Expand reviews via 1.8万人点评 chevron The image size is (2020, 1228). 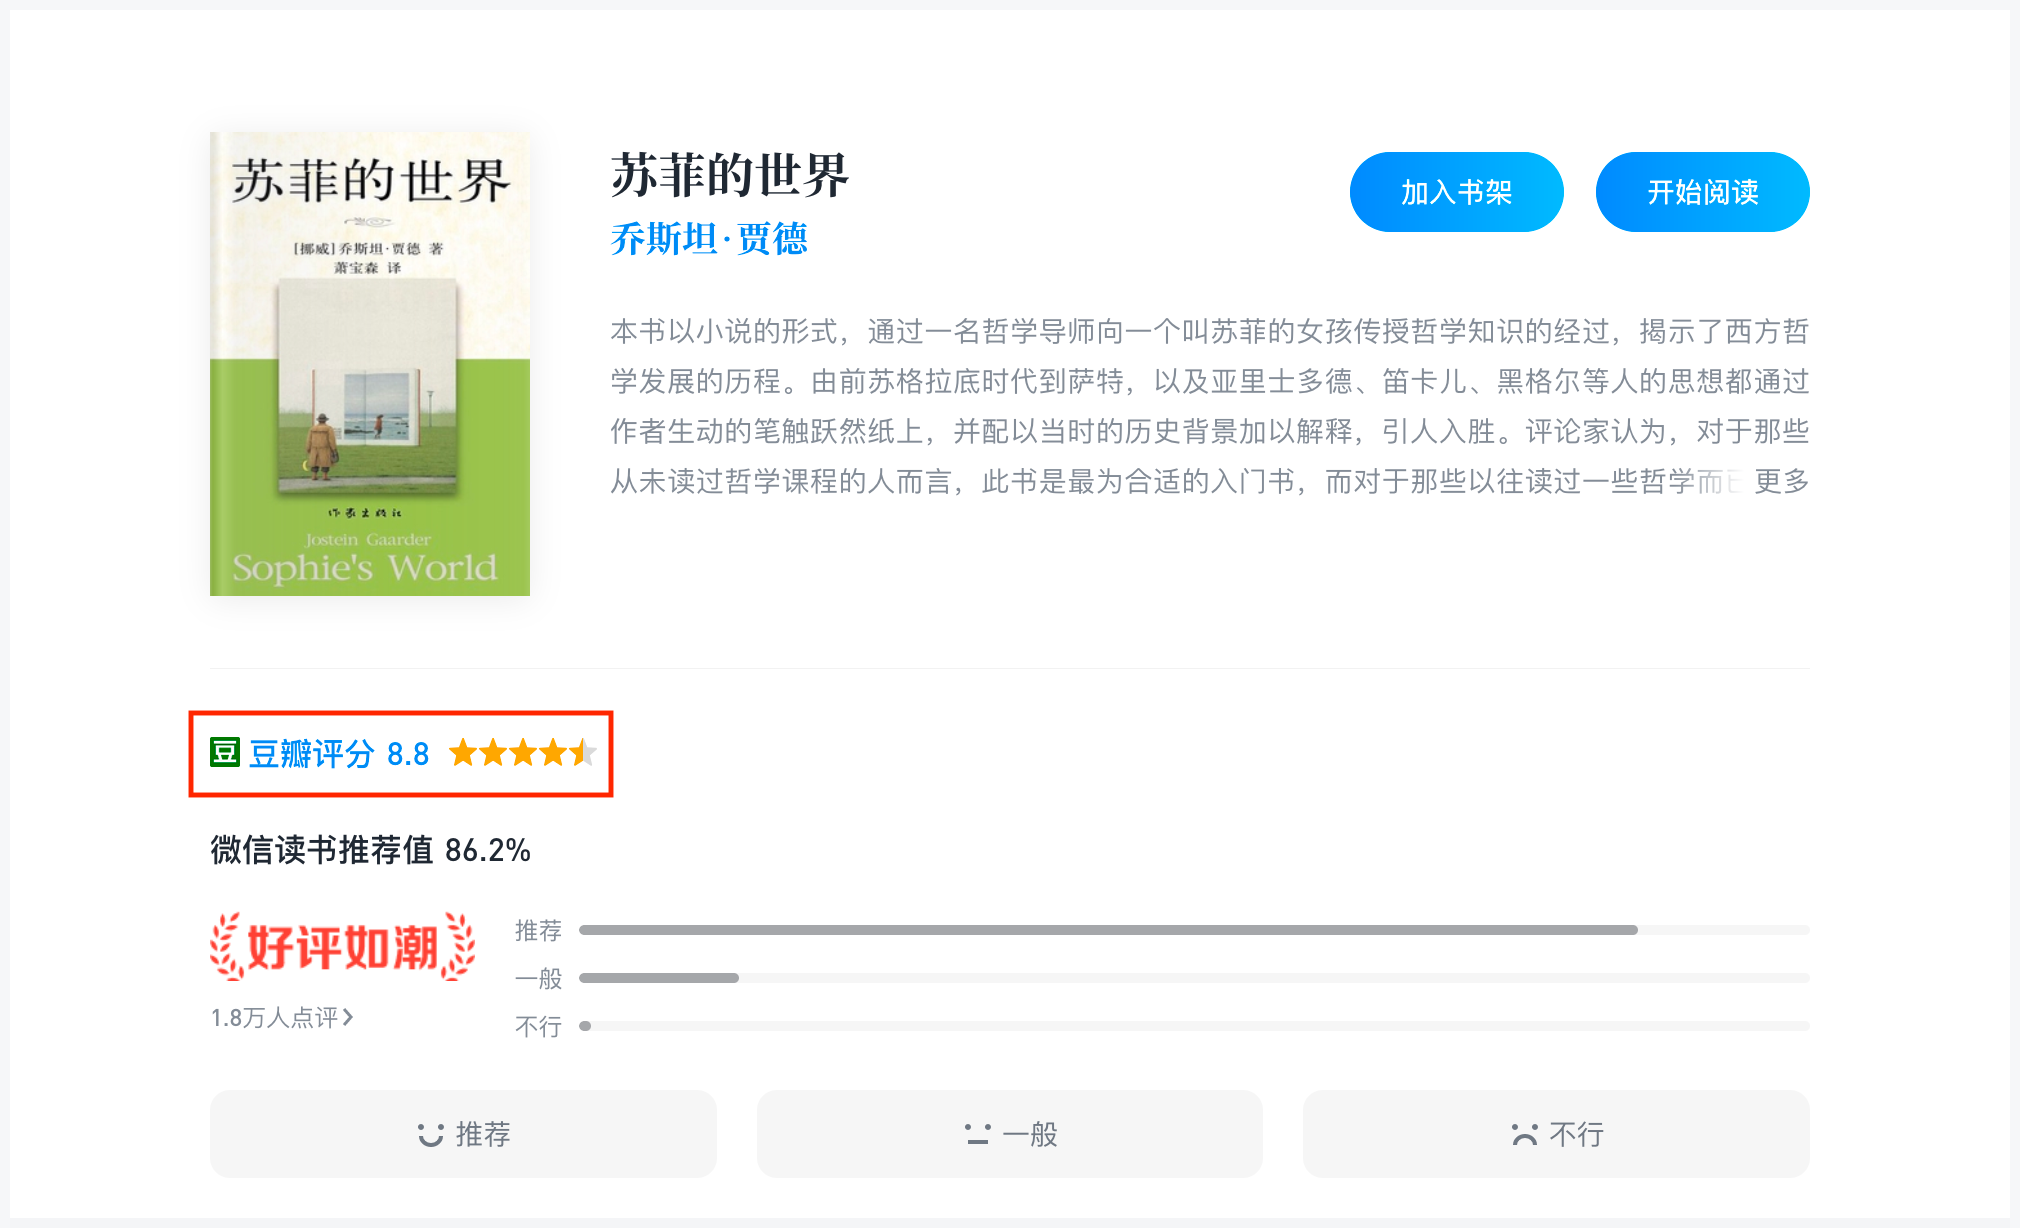click(349, 1018)
